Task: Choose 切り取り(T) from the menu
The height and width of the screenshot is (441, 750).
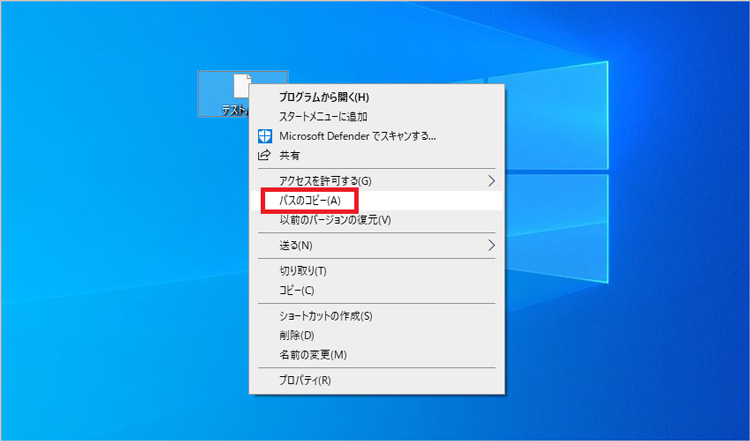Action: 376,271
